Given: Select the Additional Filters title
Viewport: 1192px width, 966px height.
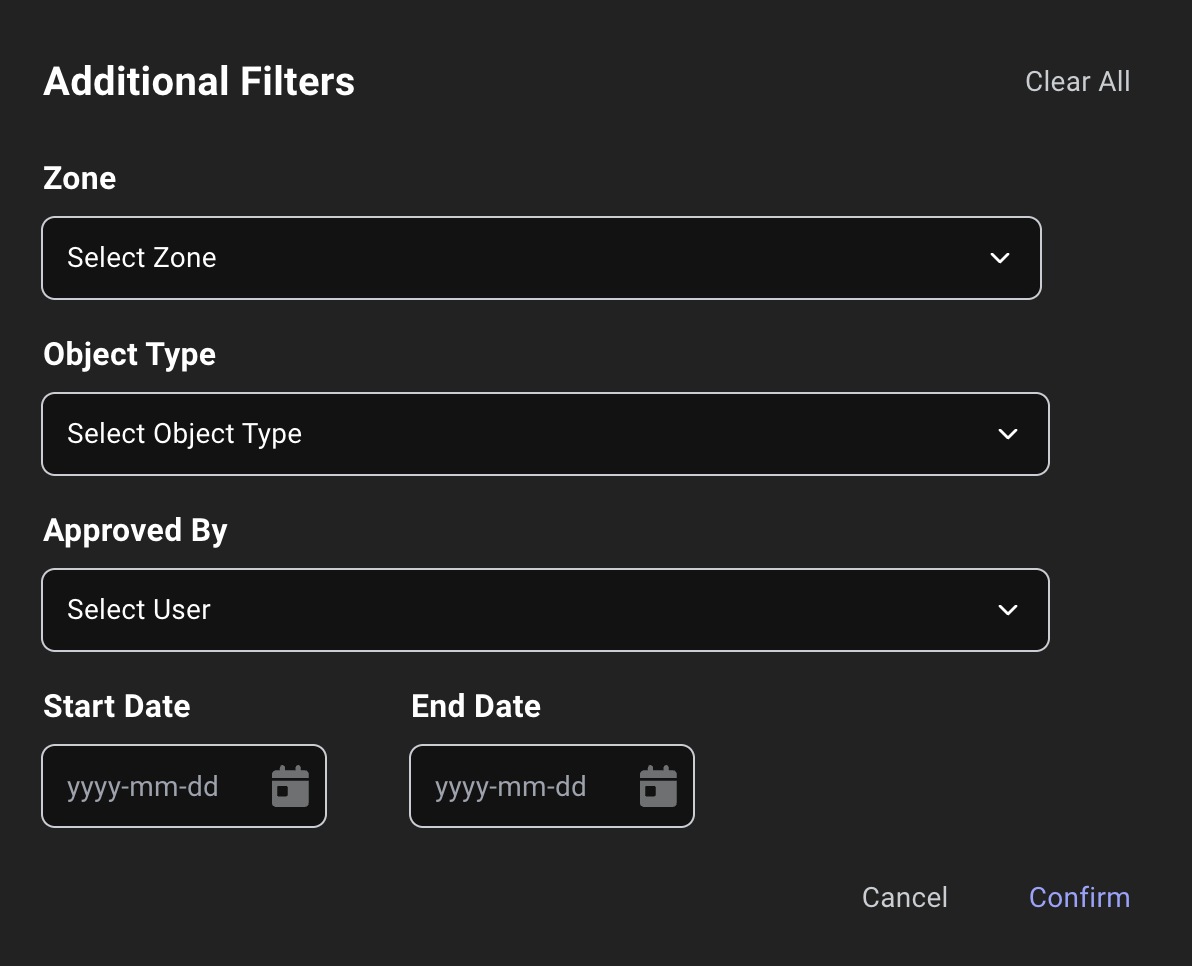Looking at the screenshot, I should point(198,81).
